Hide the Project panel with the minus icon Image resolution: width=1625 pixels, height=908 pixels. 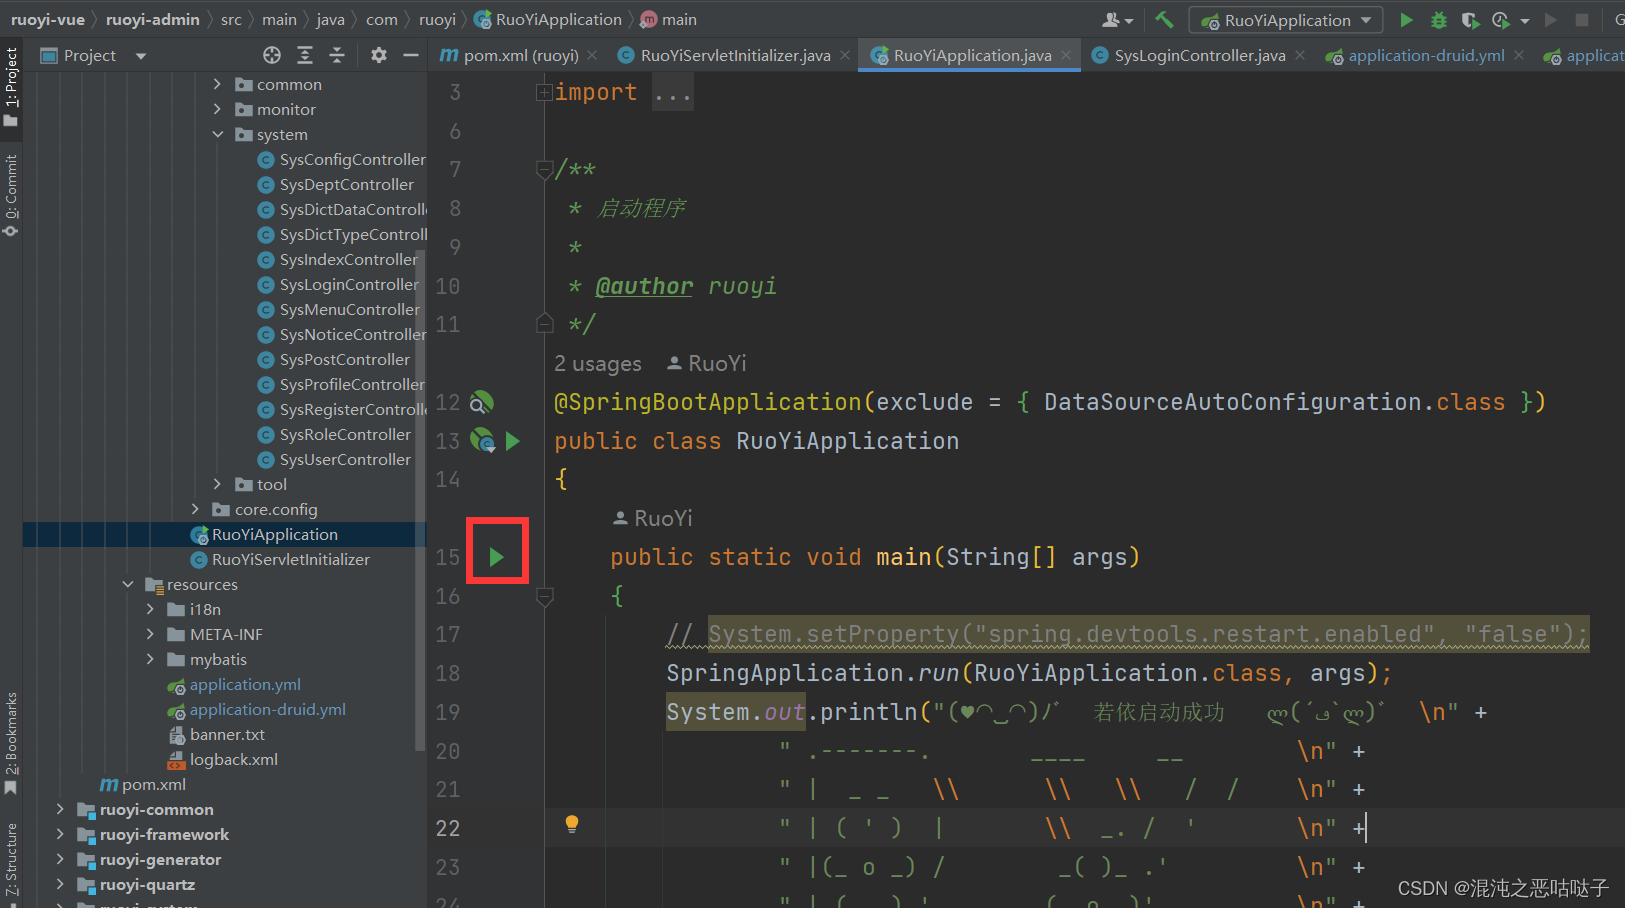pos(410,55)
